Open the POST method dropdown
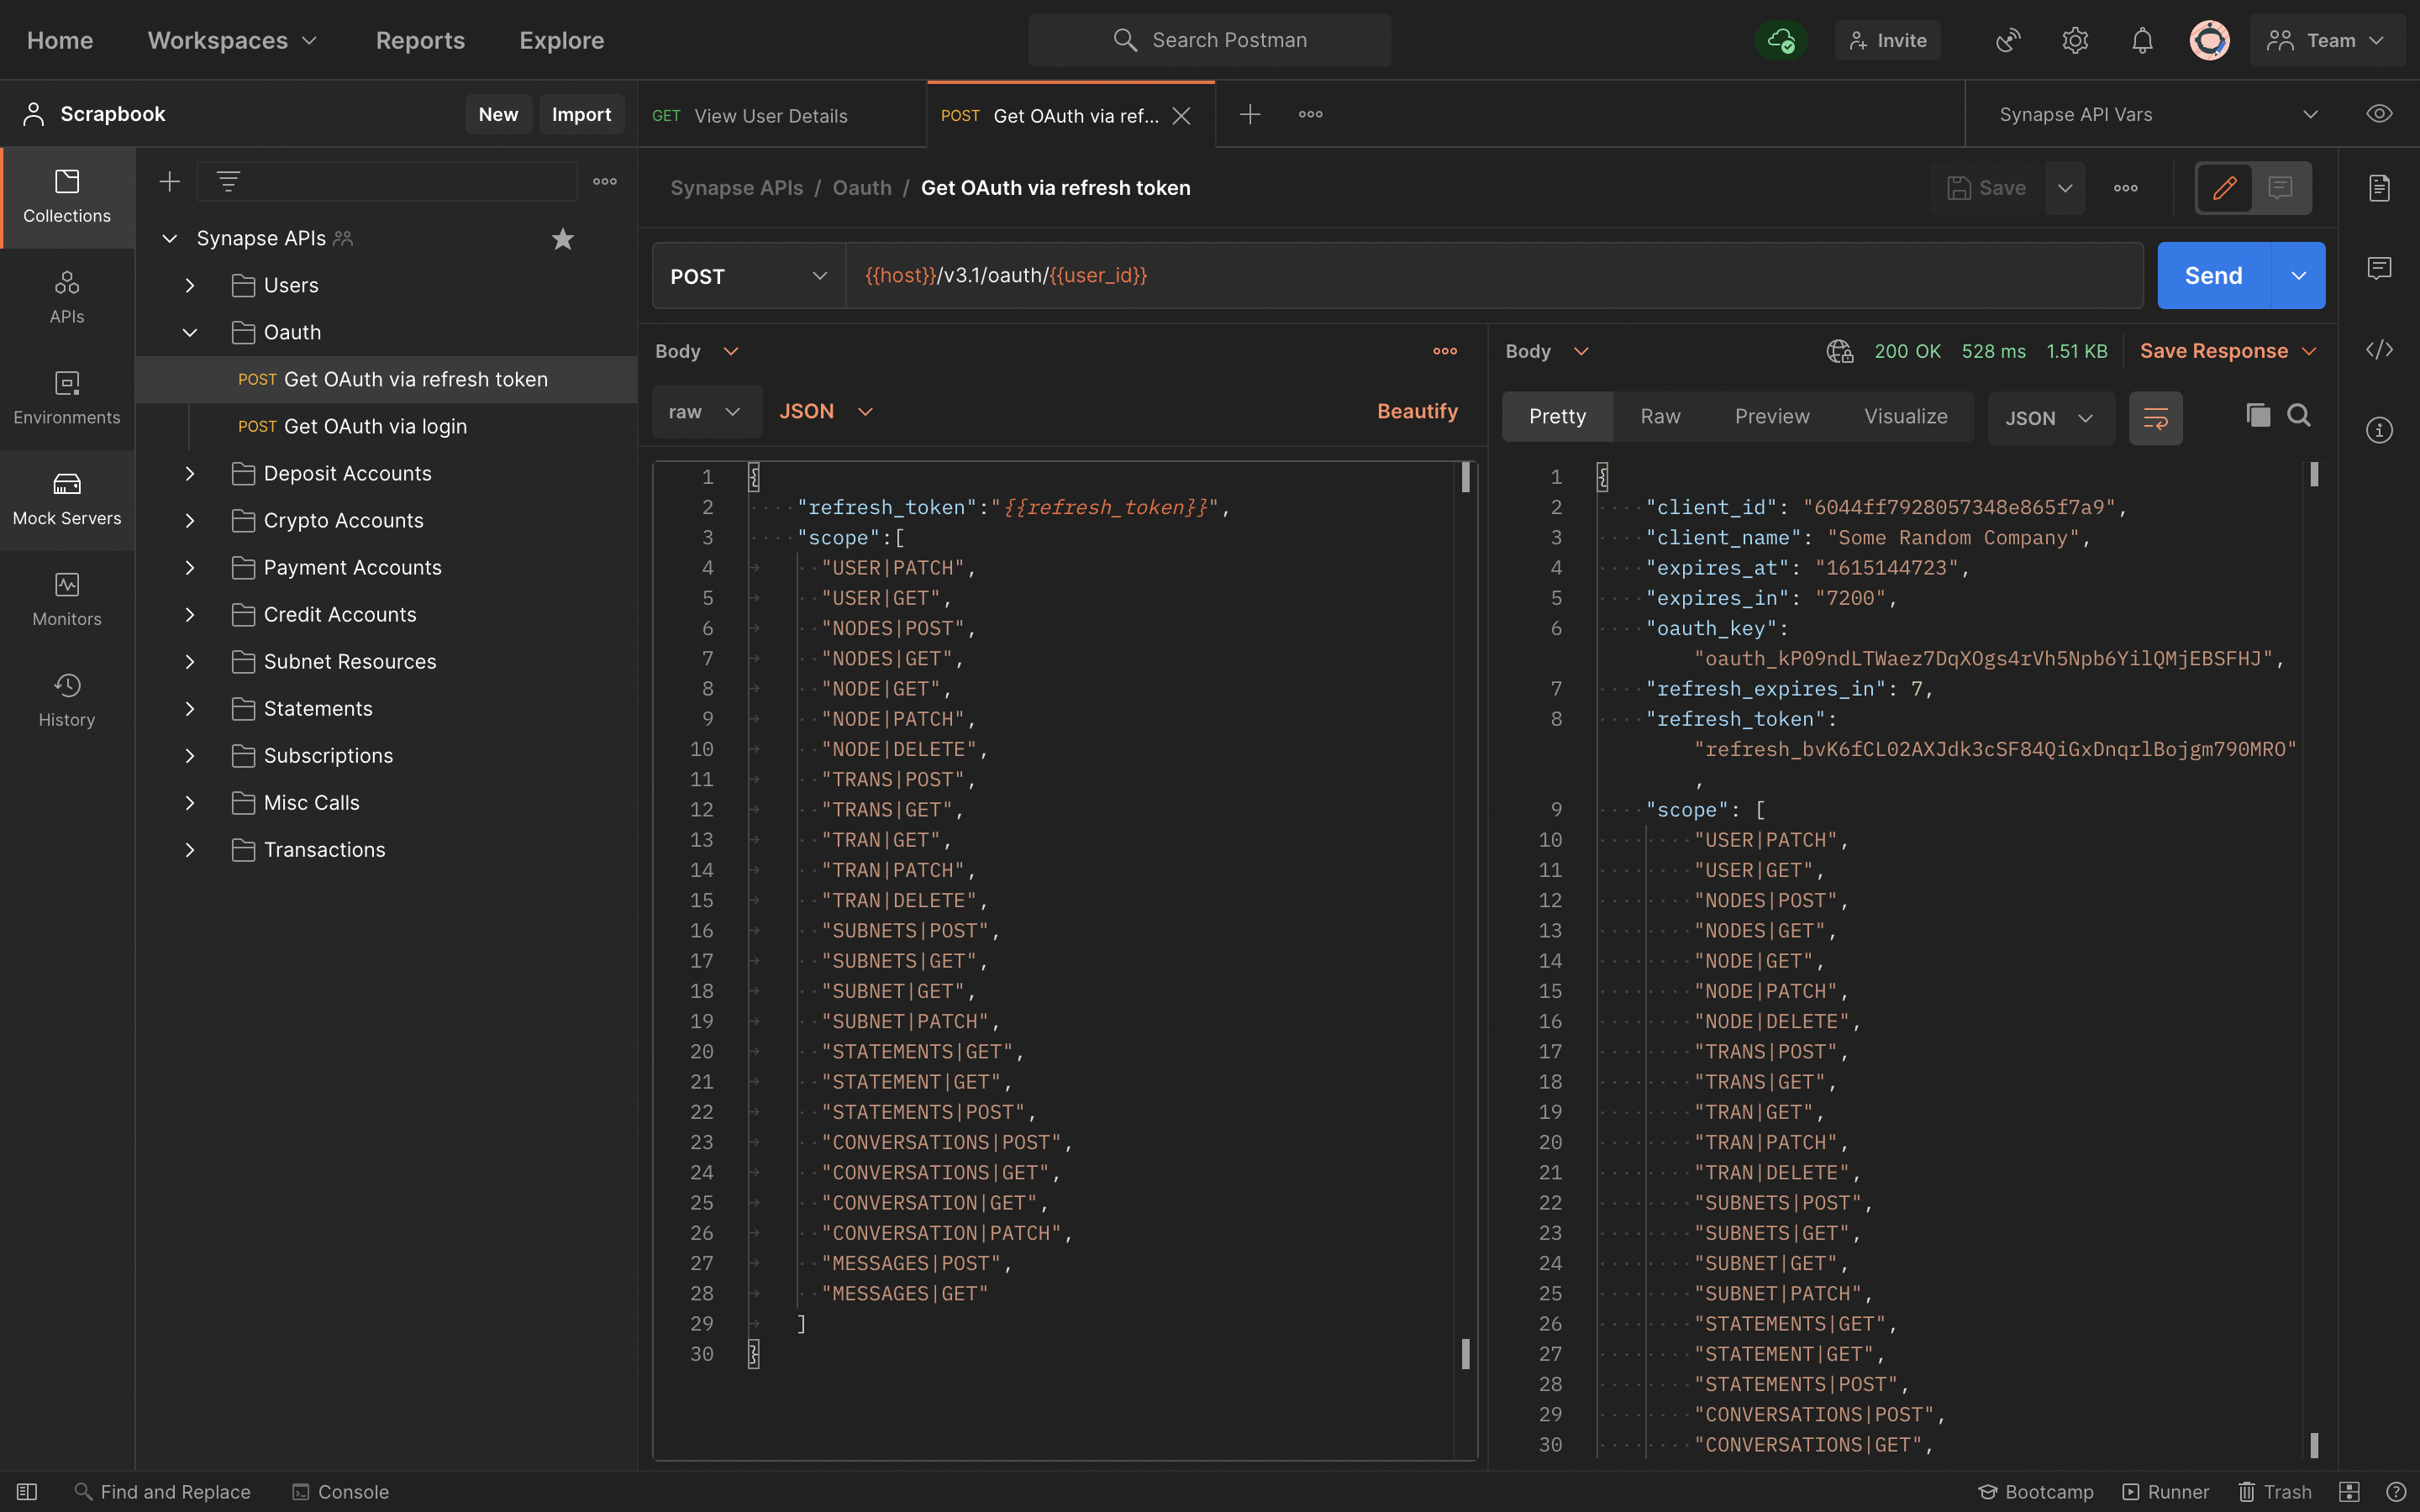Image resolution: width=2420 pixels, height=1512 pixels. point(749,276)
